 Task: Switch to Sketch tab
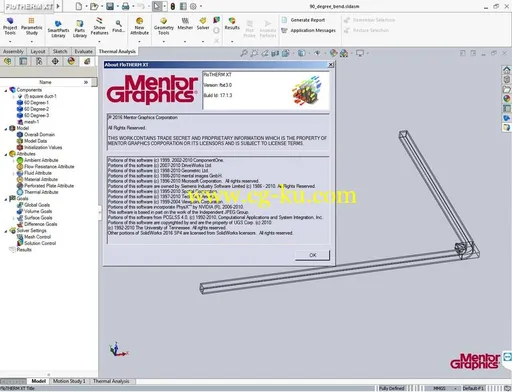click(x=60, y=51)
